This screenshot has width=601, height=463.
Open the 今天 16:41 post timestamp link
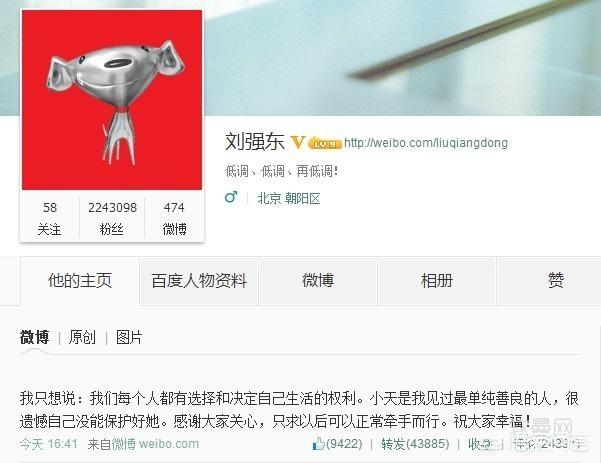(49, 444)
